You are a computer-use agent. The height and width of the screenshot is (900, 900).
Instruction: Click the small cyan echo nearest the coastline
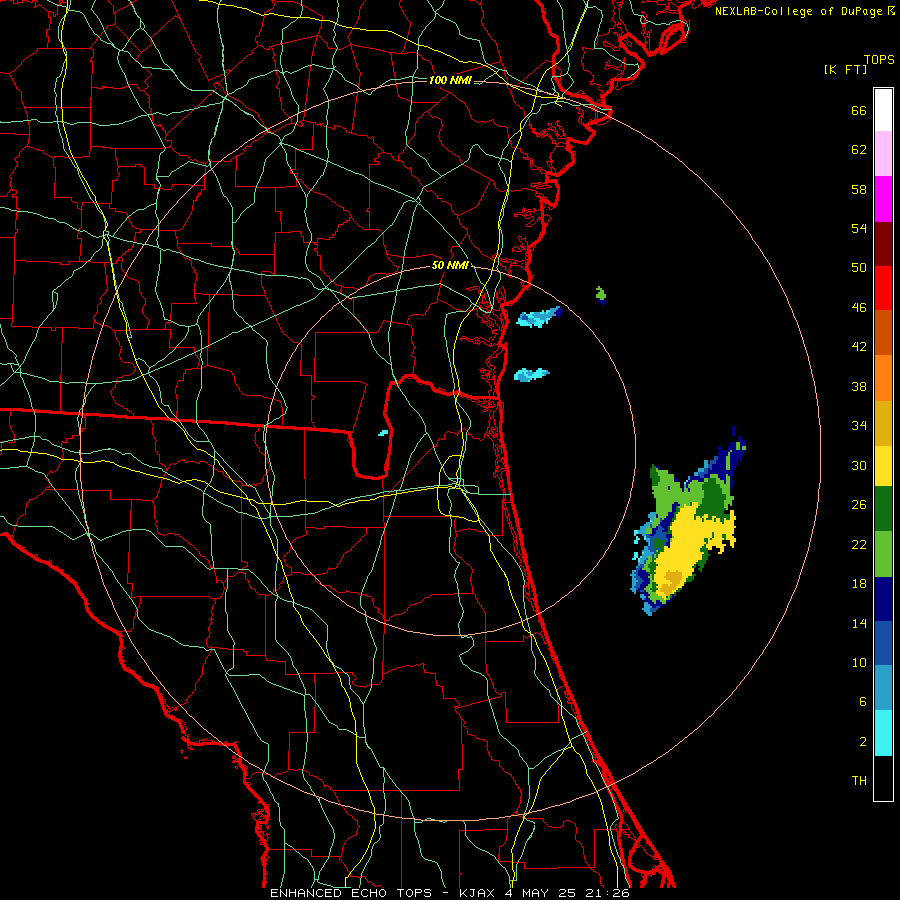[x=531, y=374]
